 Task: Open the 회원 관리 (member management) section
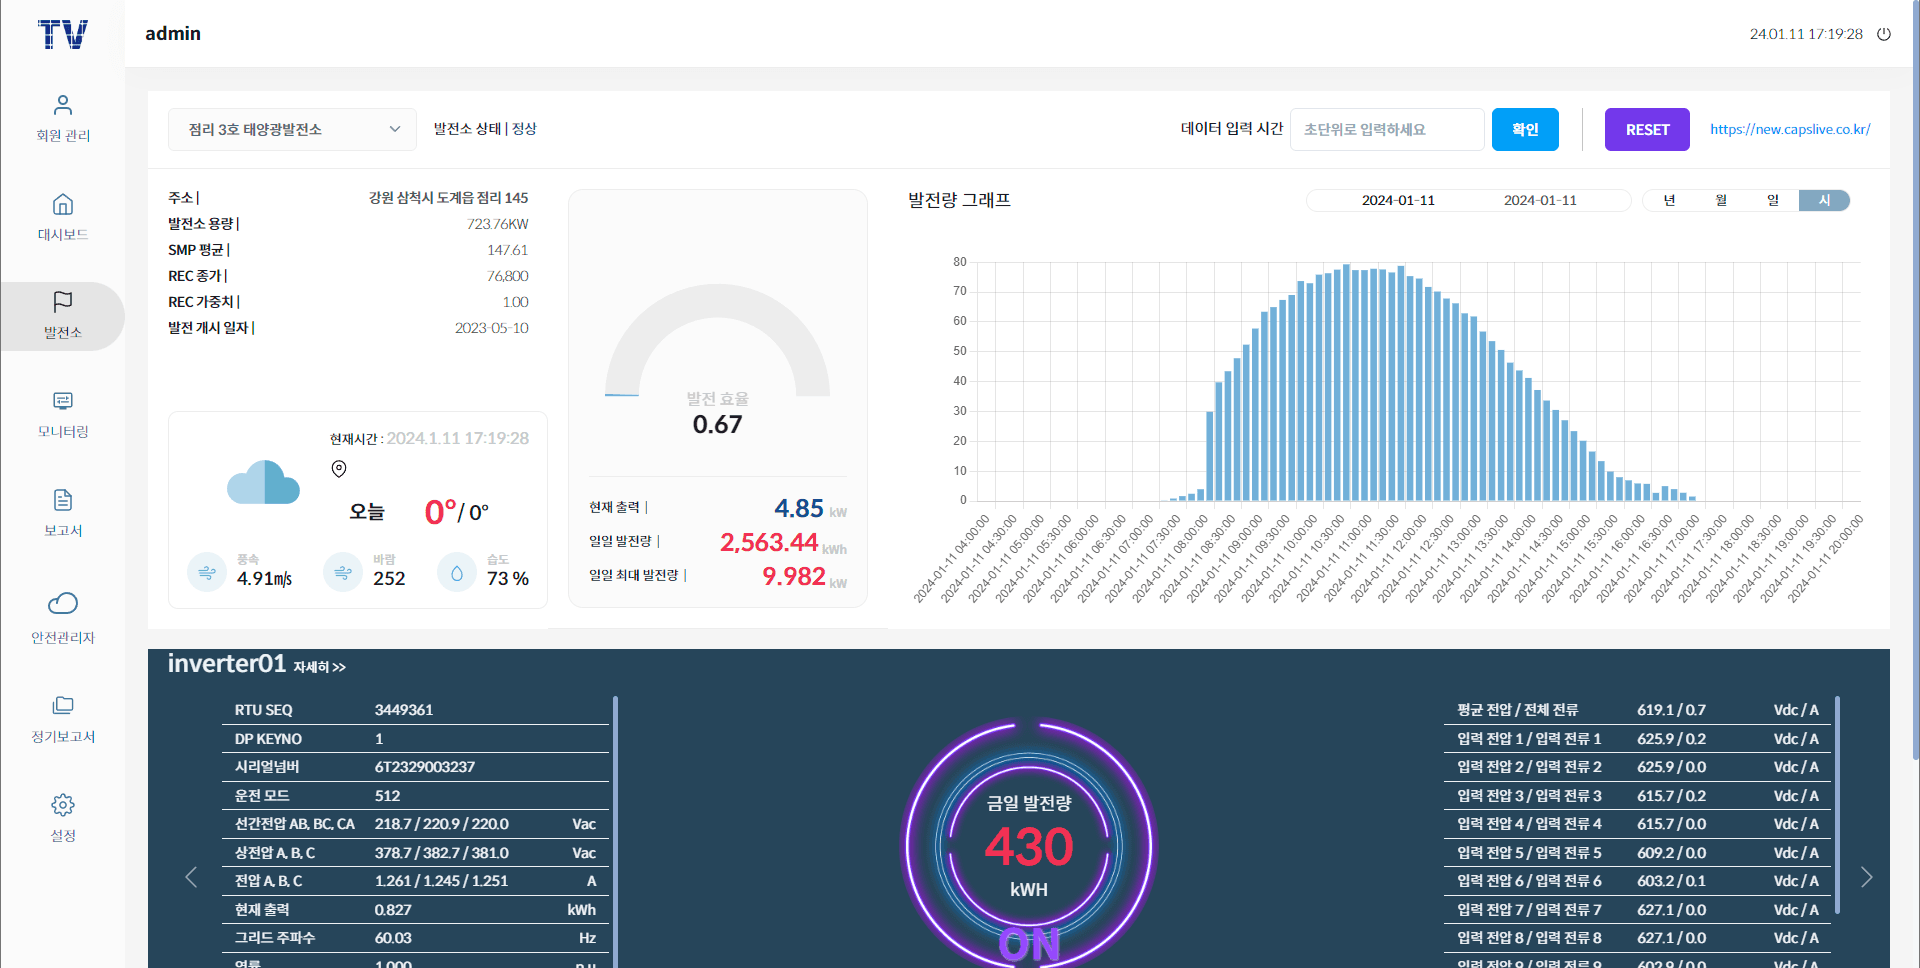click(62, 115)
